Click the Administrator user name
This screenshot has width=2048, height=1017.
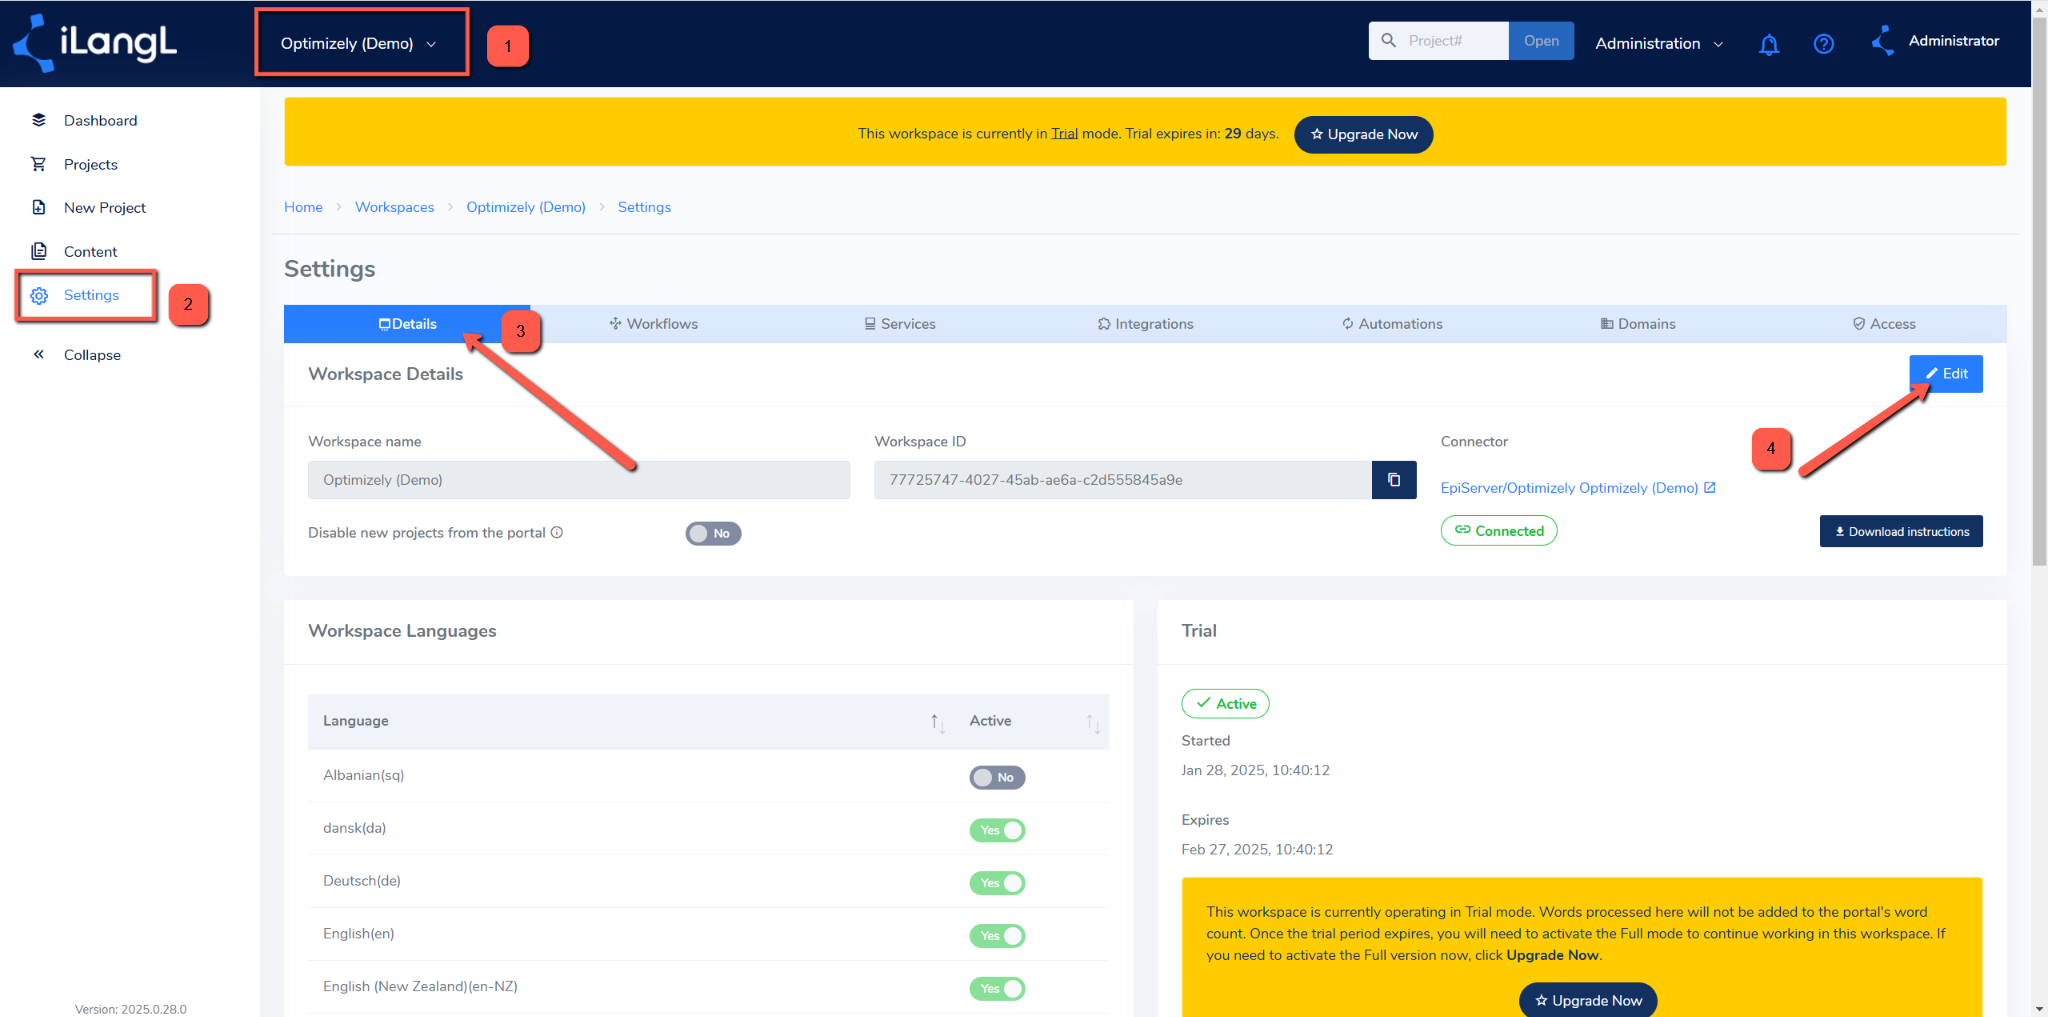[x=1953, y=41]
